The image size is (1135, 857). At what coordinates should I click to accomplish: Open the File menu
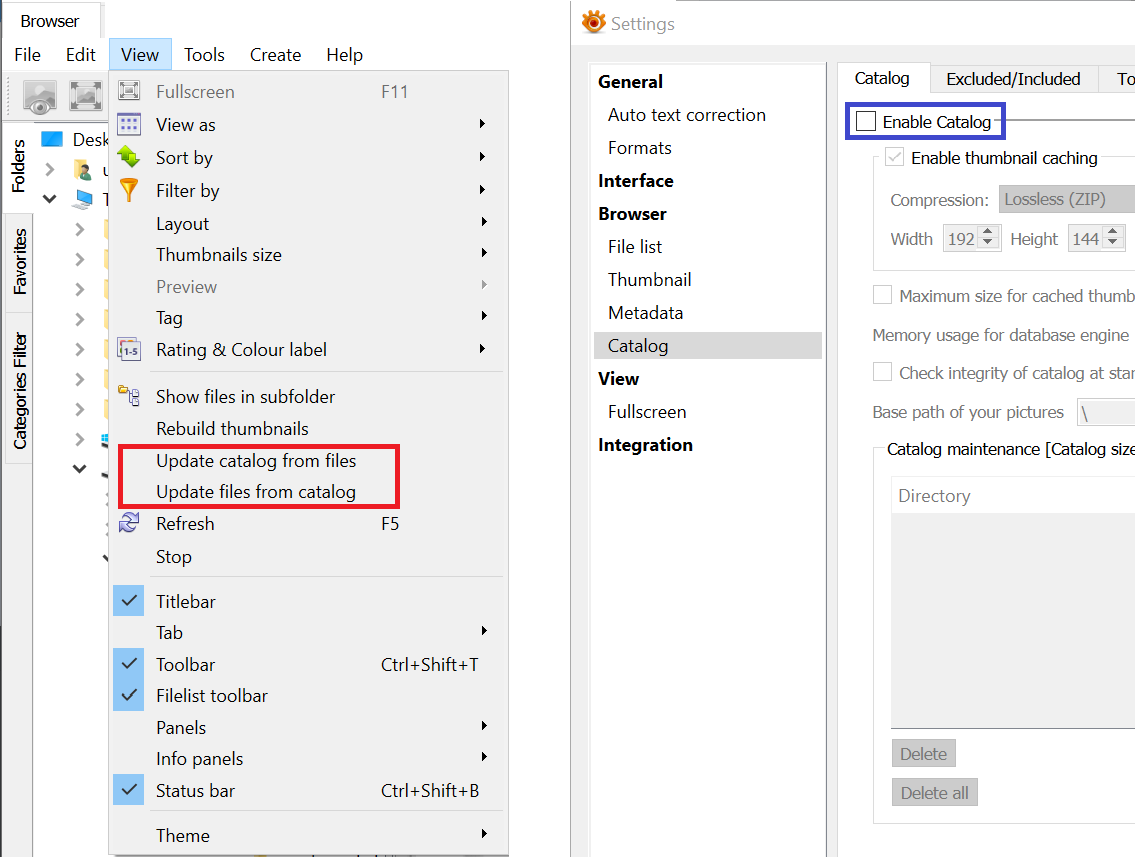[x=28, y=55]
